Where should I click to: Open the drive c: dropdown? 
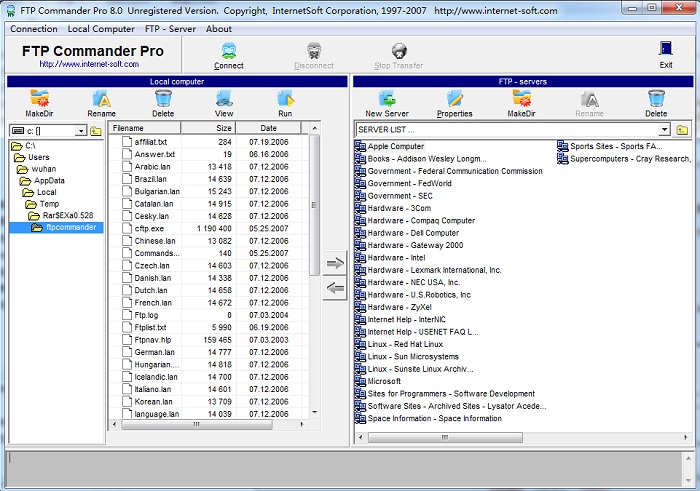click(80, 131)
